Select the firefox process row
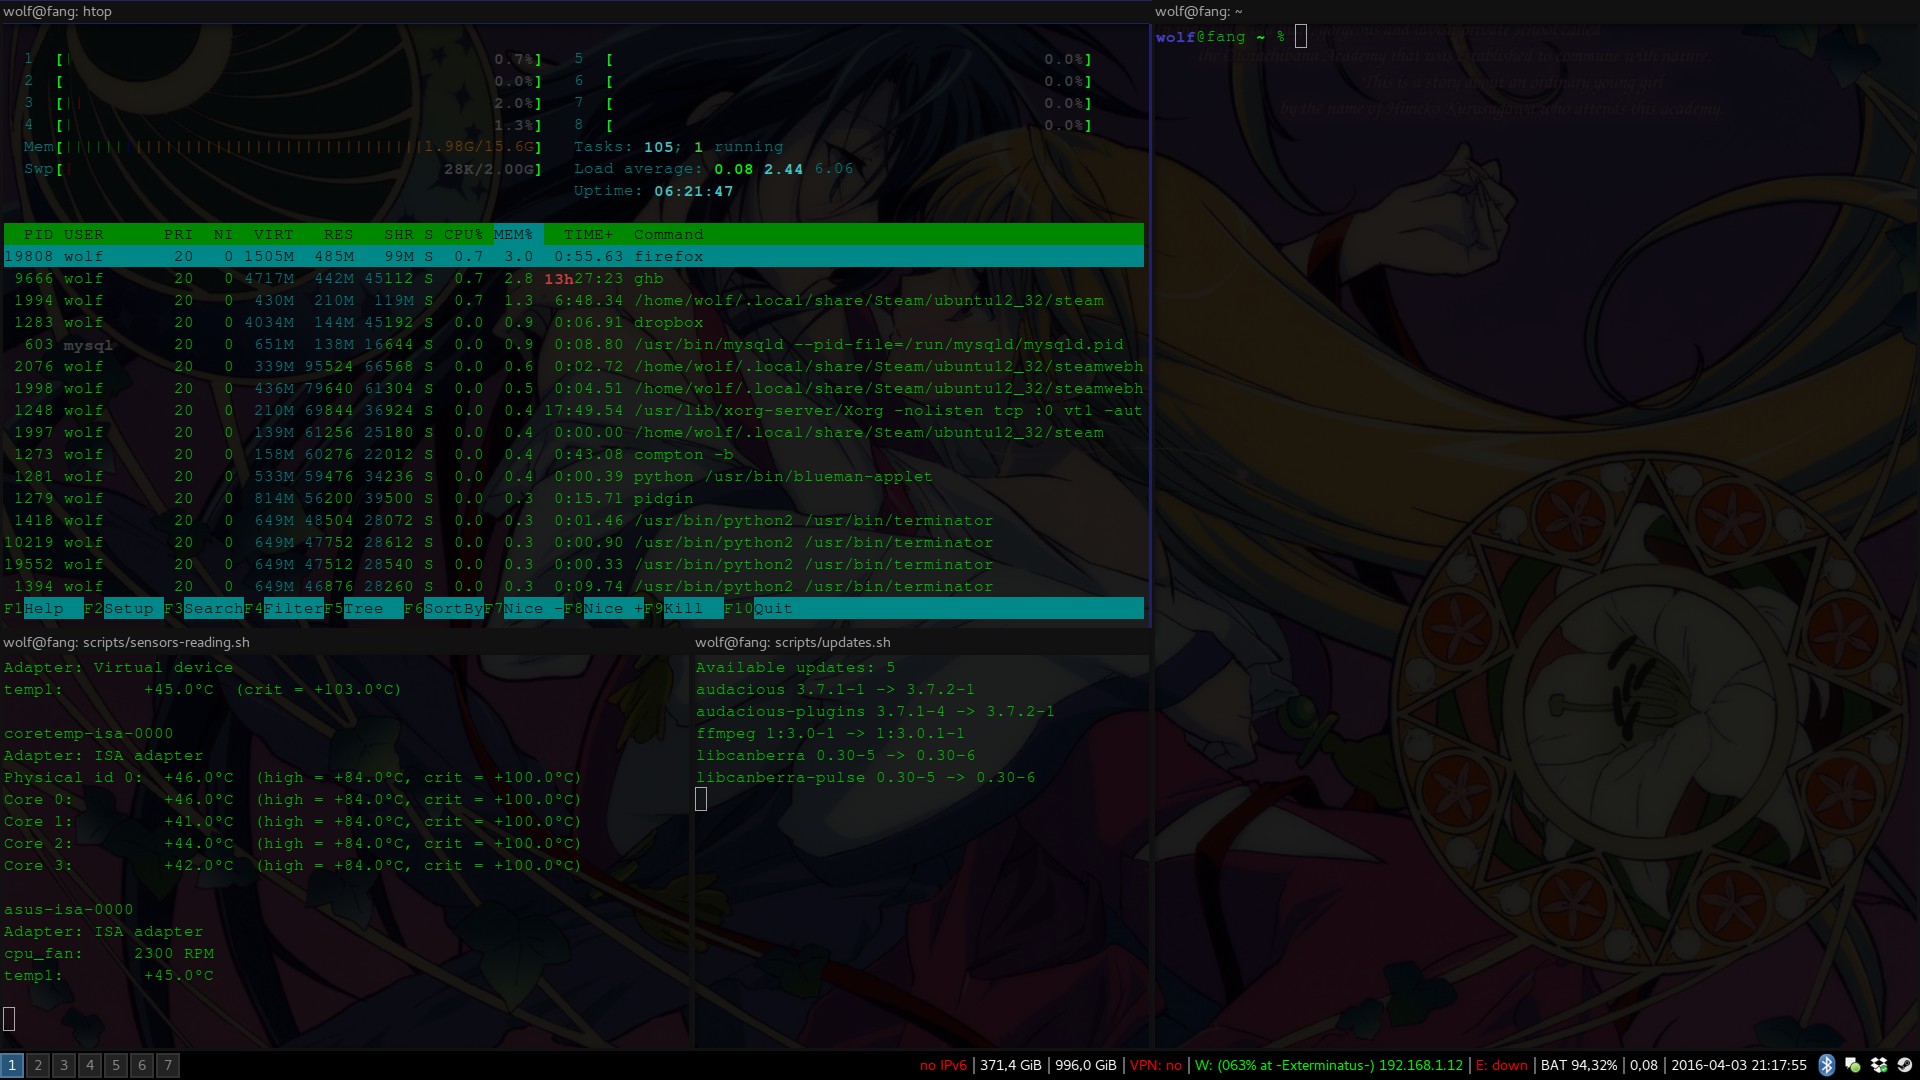Screen dimensions: 1920x1080 [574, 256]
